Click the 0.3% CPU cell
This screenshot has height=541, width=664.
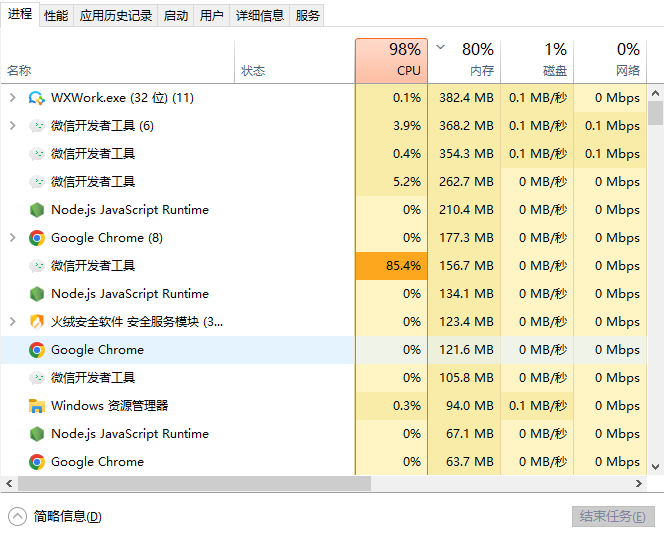391,406
